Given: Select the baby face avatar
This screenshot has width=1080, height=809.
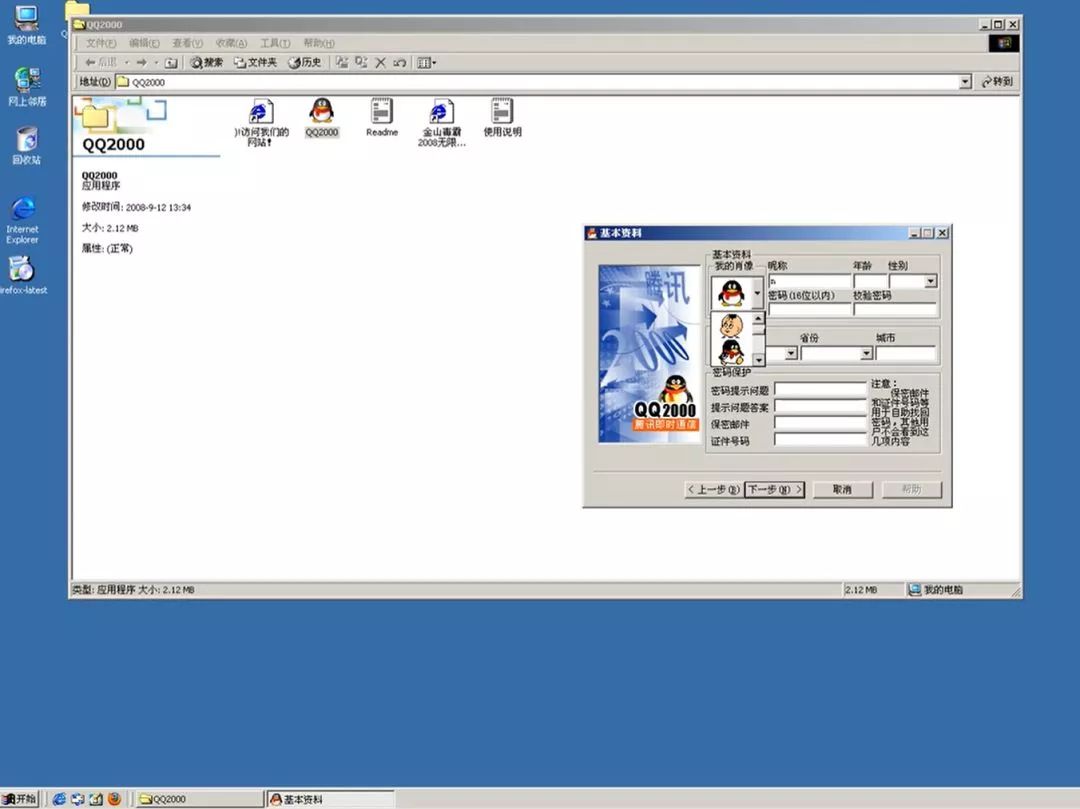Looking at the screenshot, I should point(731,325).
